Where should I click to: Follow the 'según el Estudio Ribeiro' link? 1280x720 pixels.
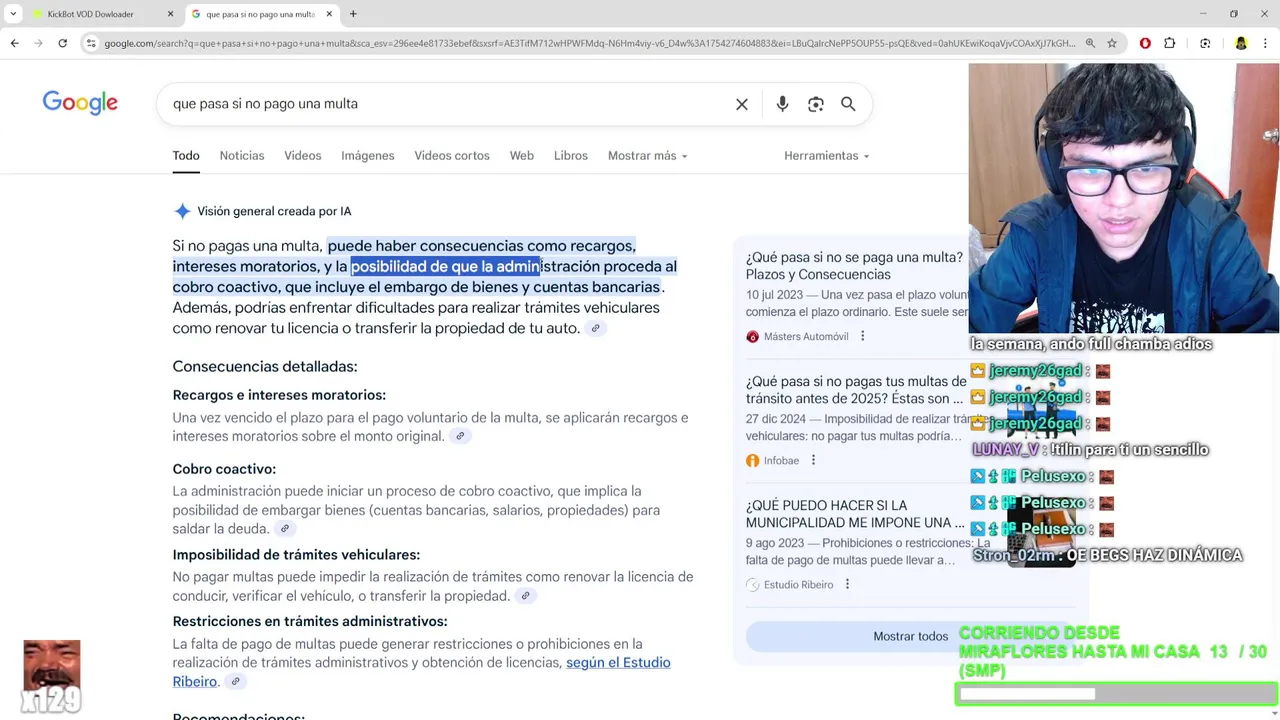[618, 663]
